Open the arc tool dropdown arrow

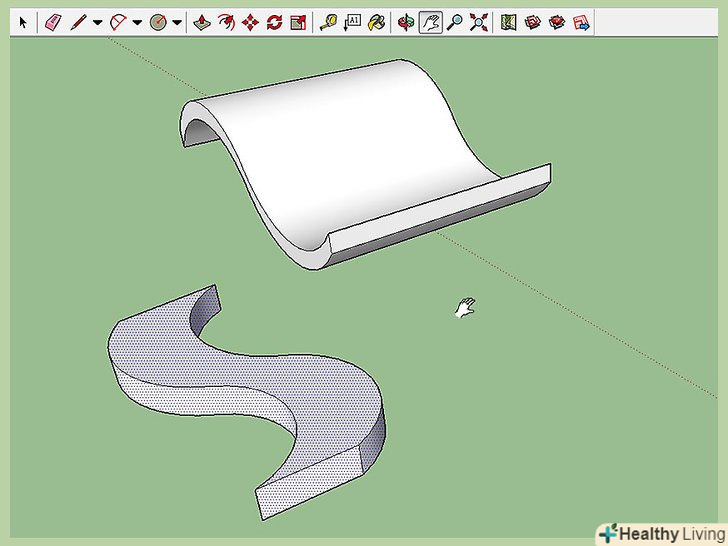click(x=137, y=22)
